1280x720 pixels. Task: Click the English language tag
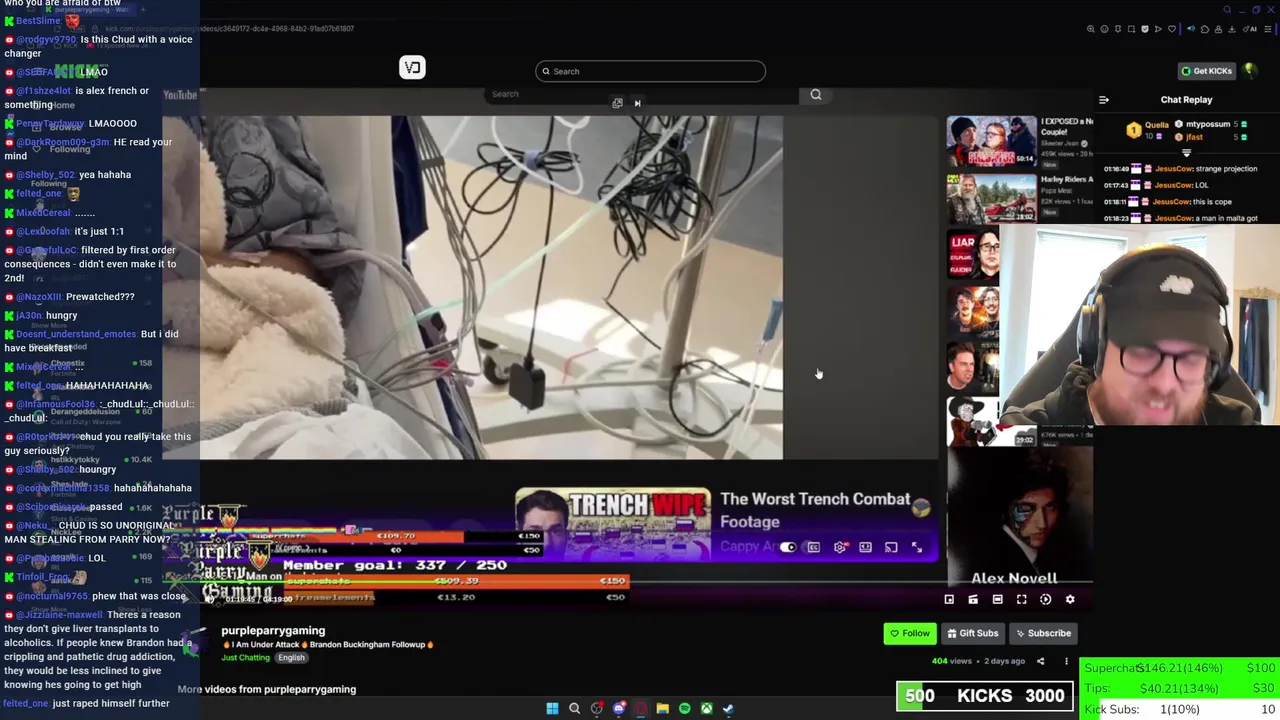click(x=291, y=658)
